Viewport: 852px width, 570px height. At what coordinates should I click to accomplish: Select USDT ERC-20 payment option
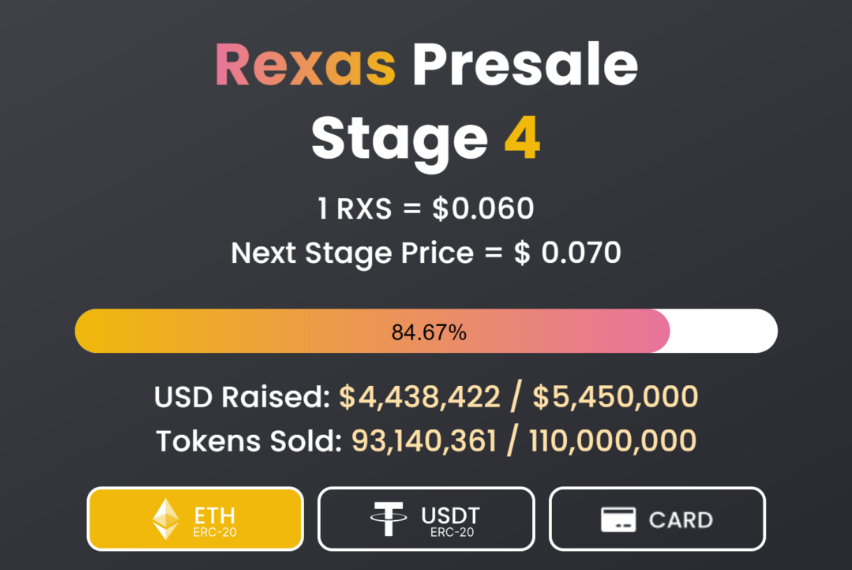426,519
